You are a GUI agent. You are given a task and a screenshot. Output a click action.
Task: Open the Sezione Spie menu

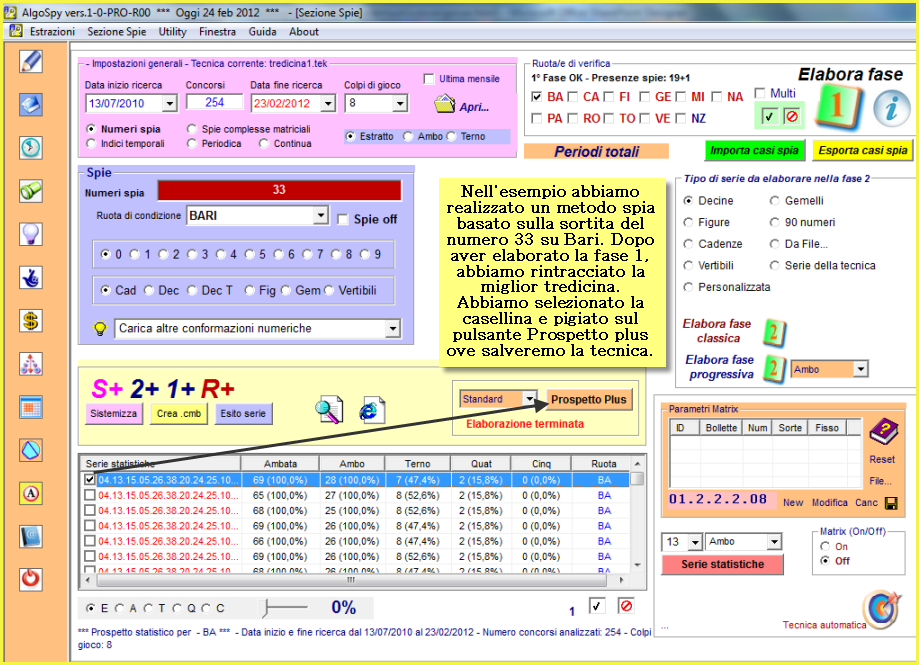117,32
